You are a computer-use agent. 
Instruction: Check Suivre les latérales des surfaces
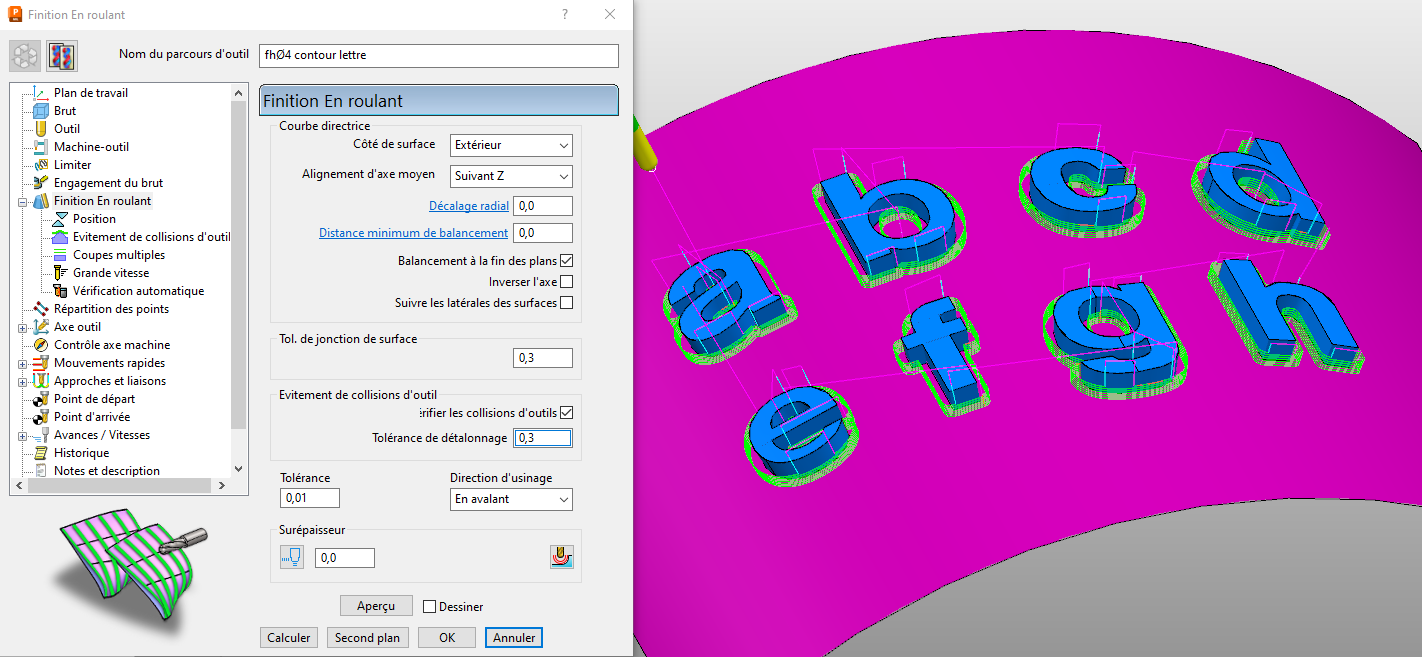[566, 303]
